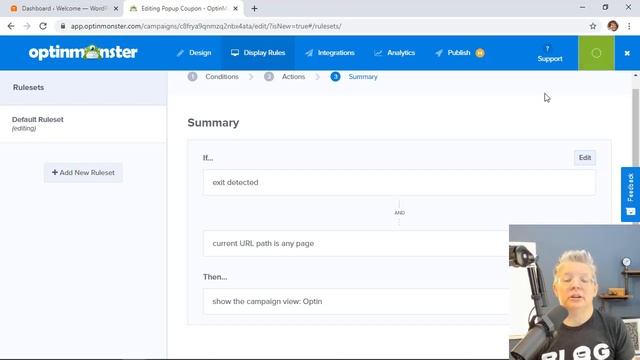Click the green save button

point(596,53)
